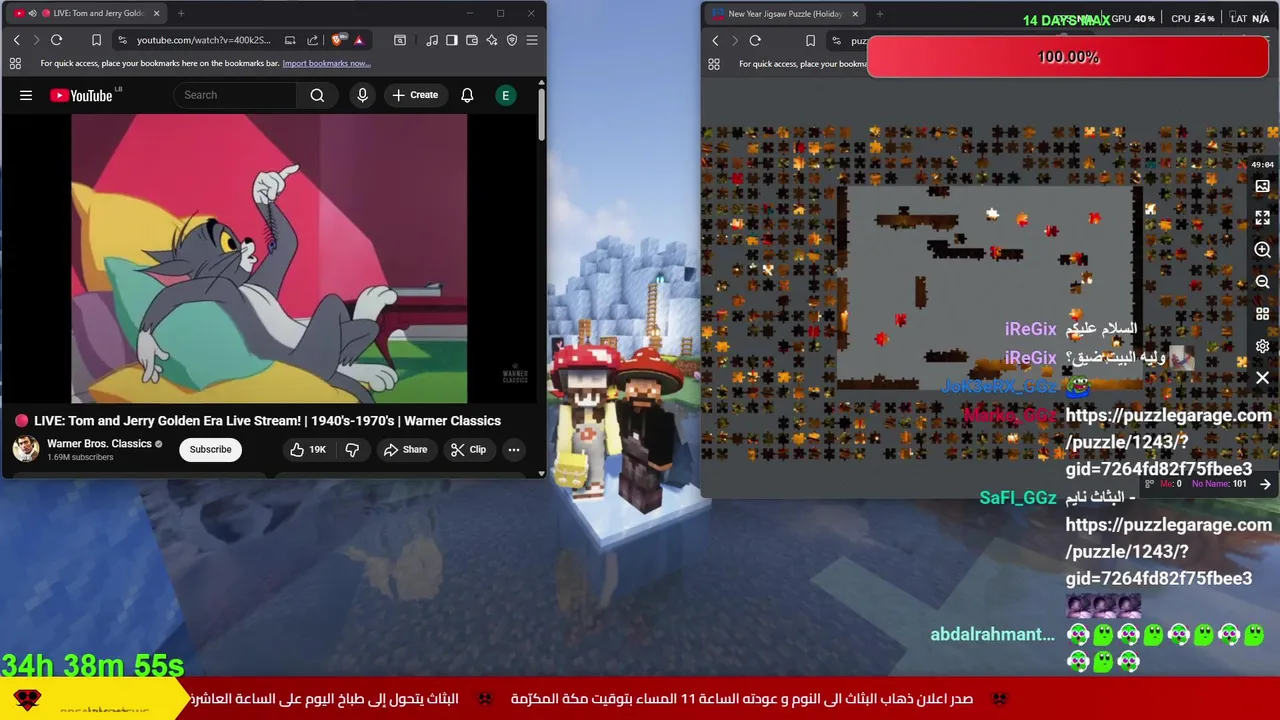The image size is (1280, 720).
Task: Open the music note playlist icon
Action: [x=432, y=40]
